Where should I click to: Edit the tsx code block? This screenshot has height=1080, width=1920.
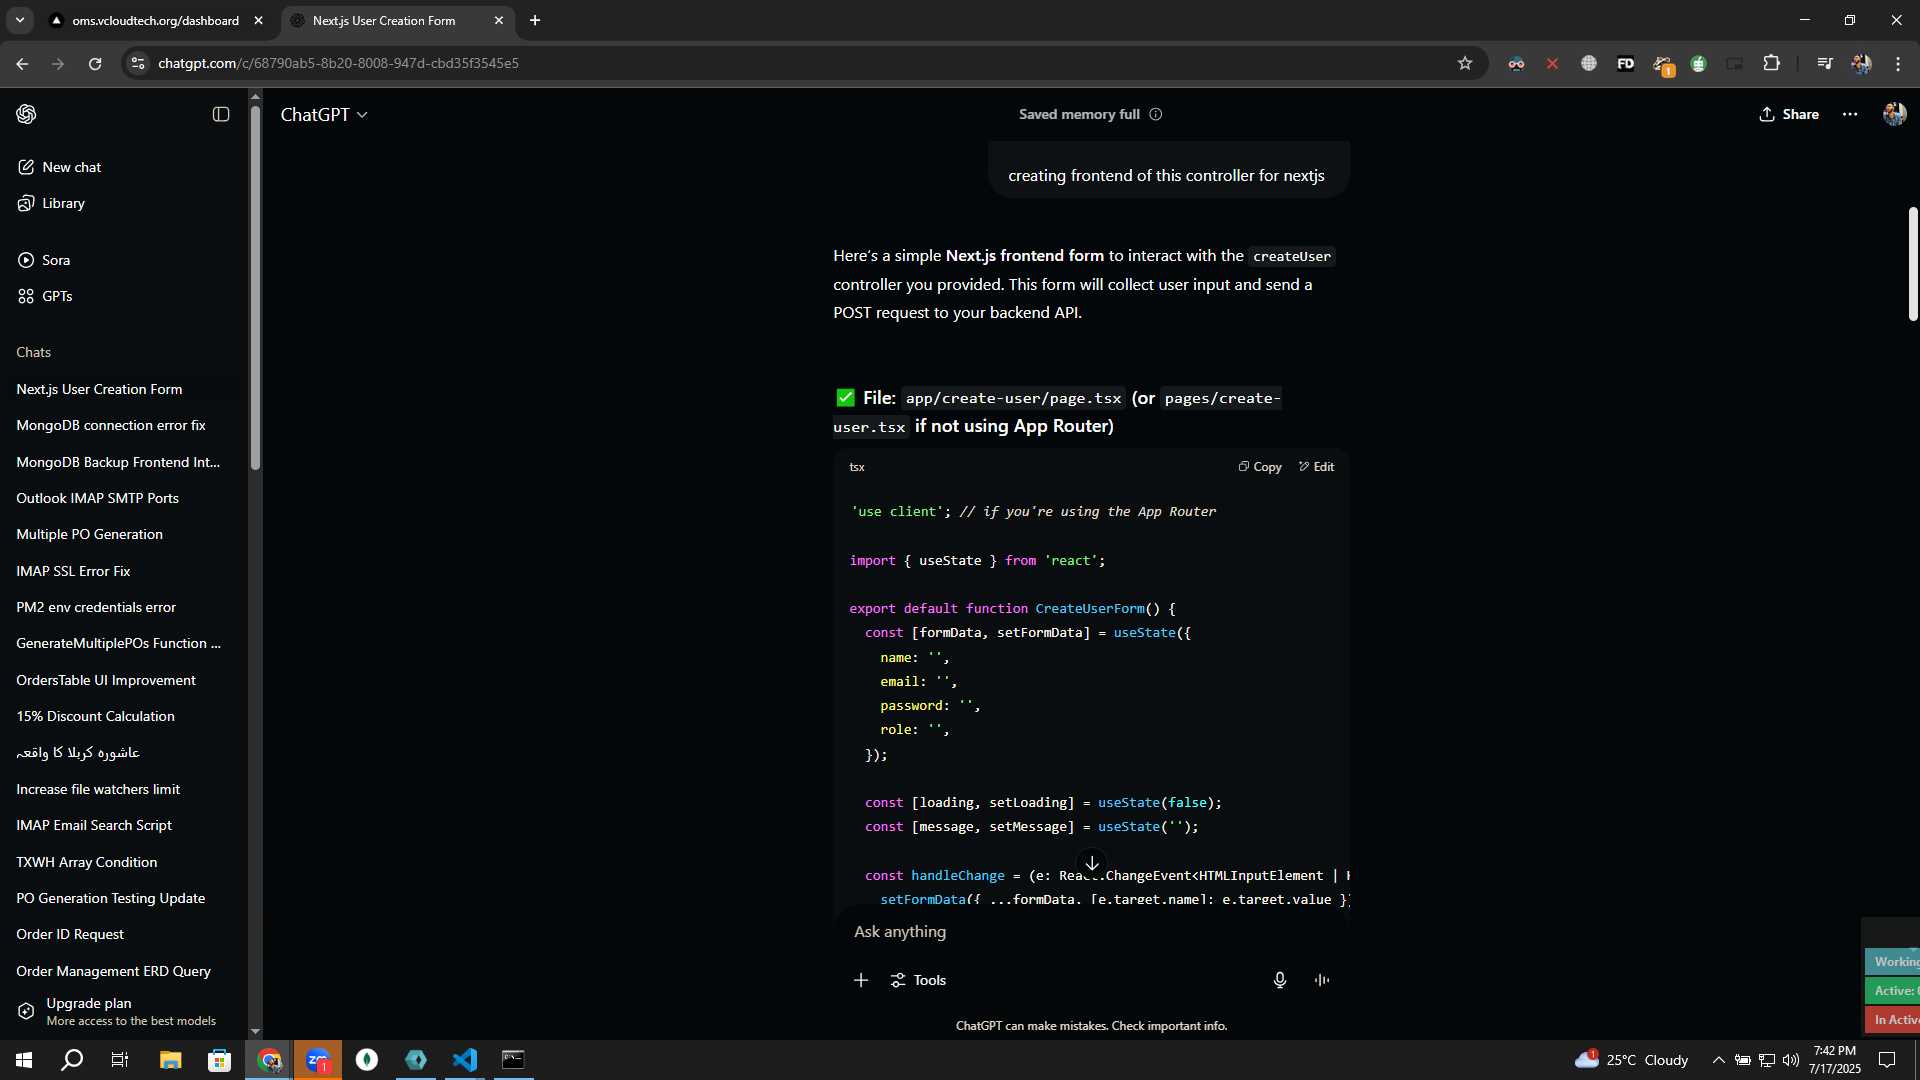click(x=1316, y=467)
